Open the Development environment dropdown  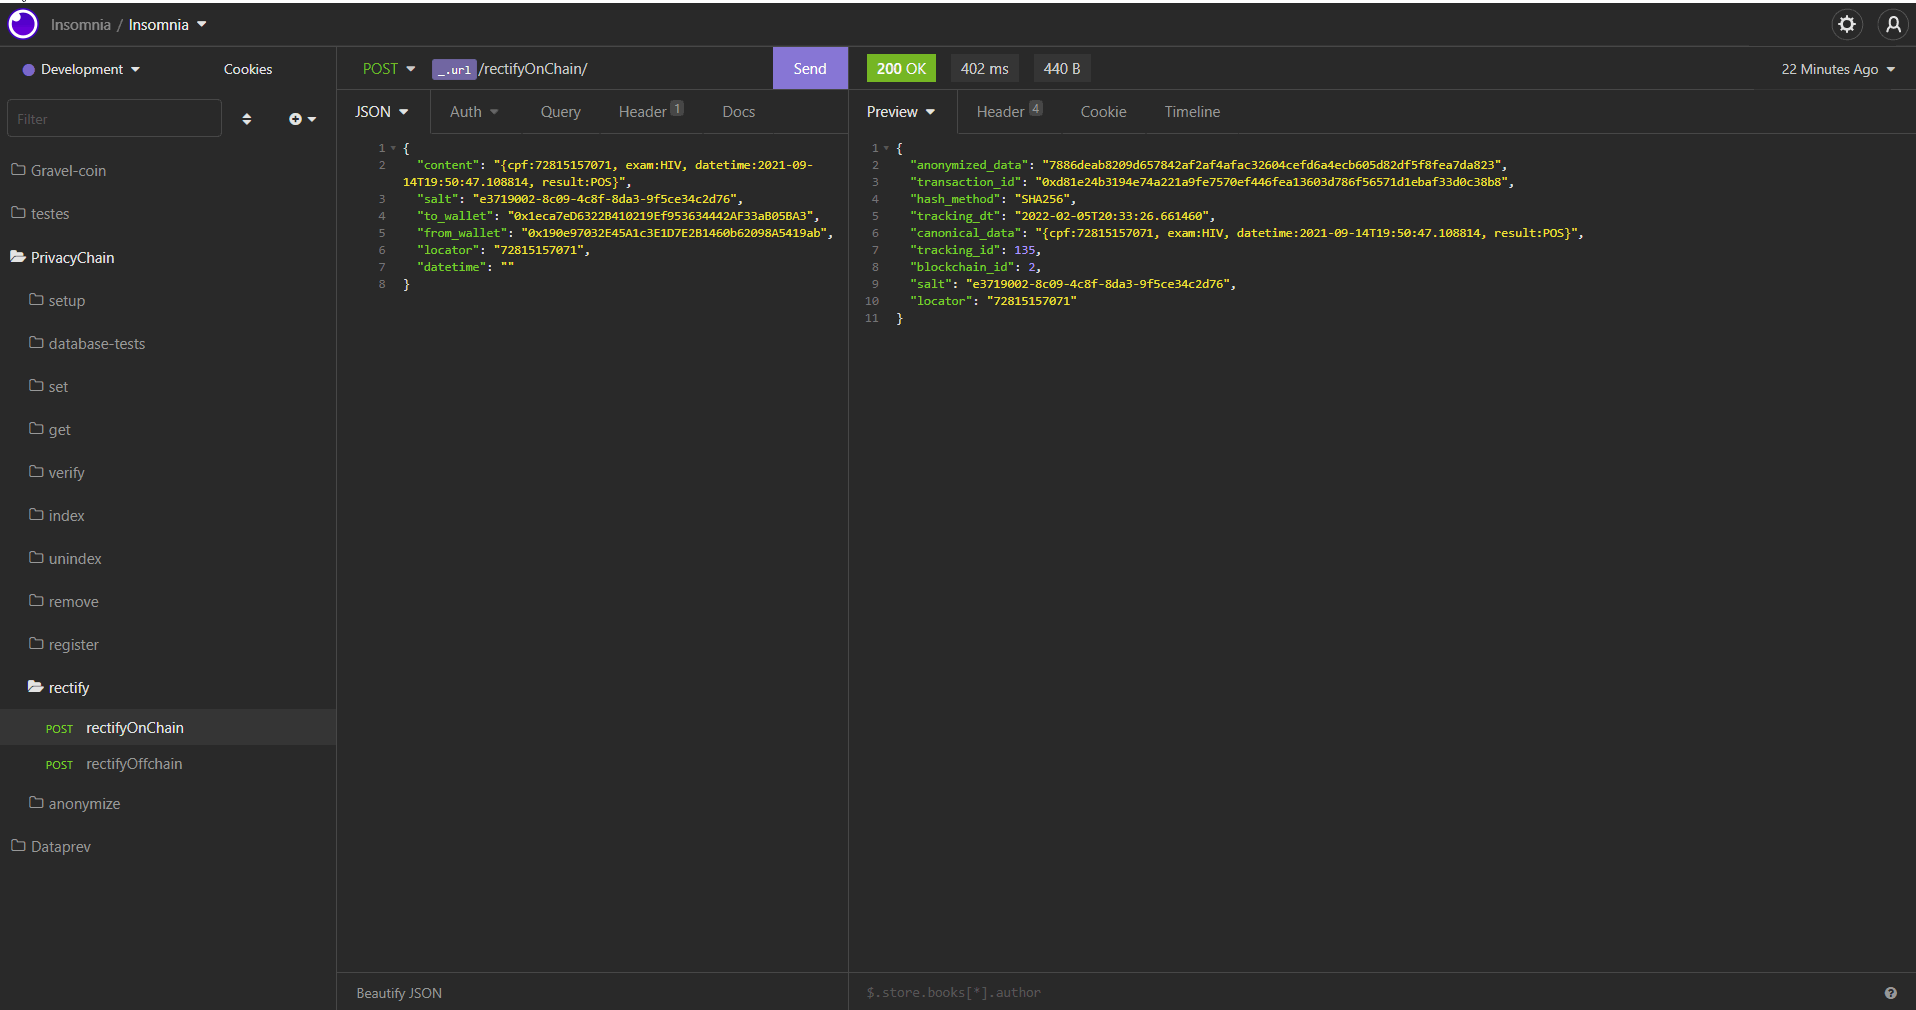pos(82,69)
